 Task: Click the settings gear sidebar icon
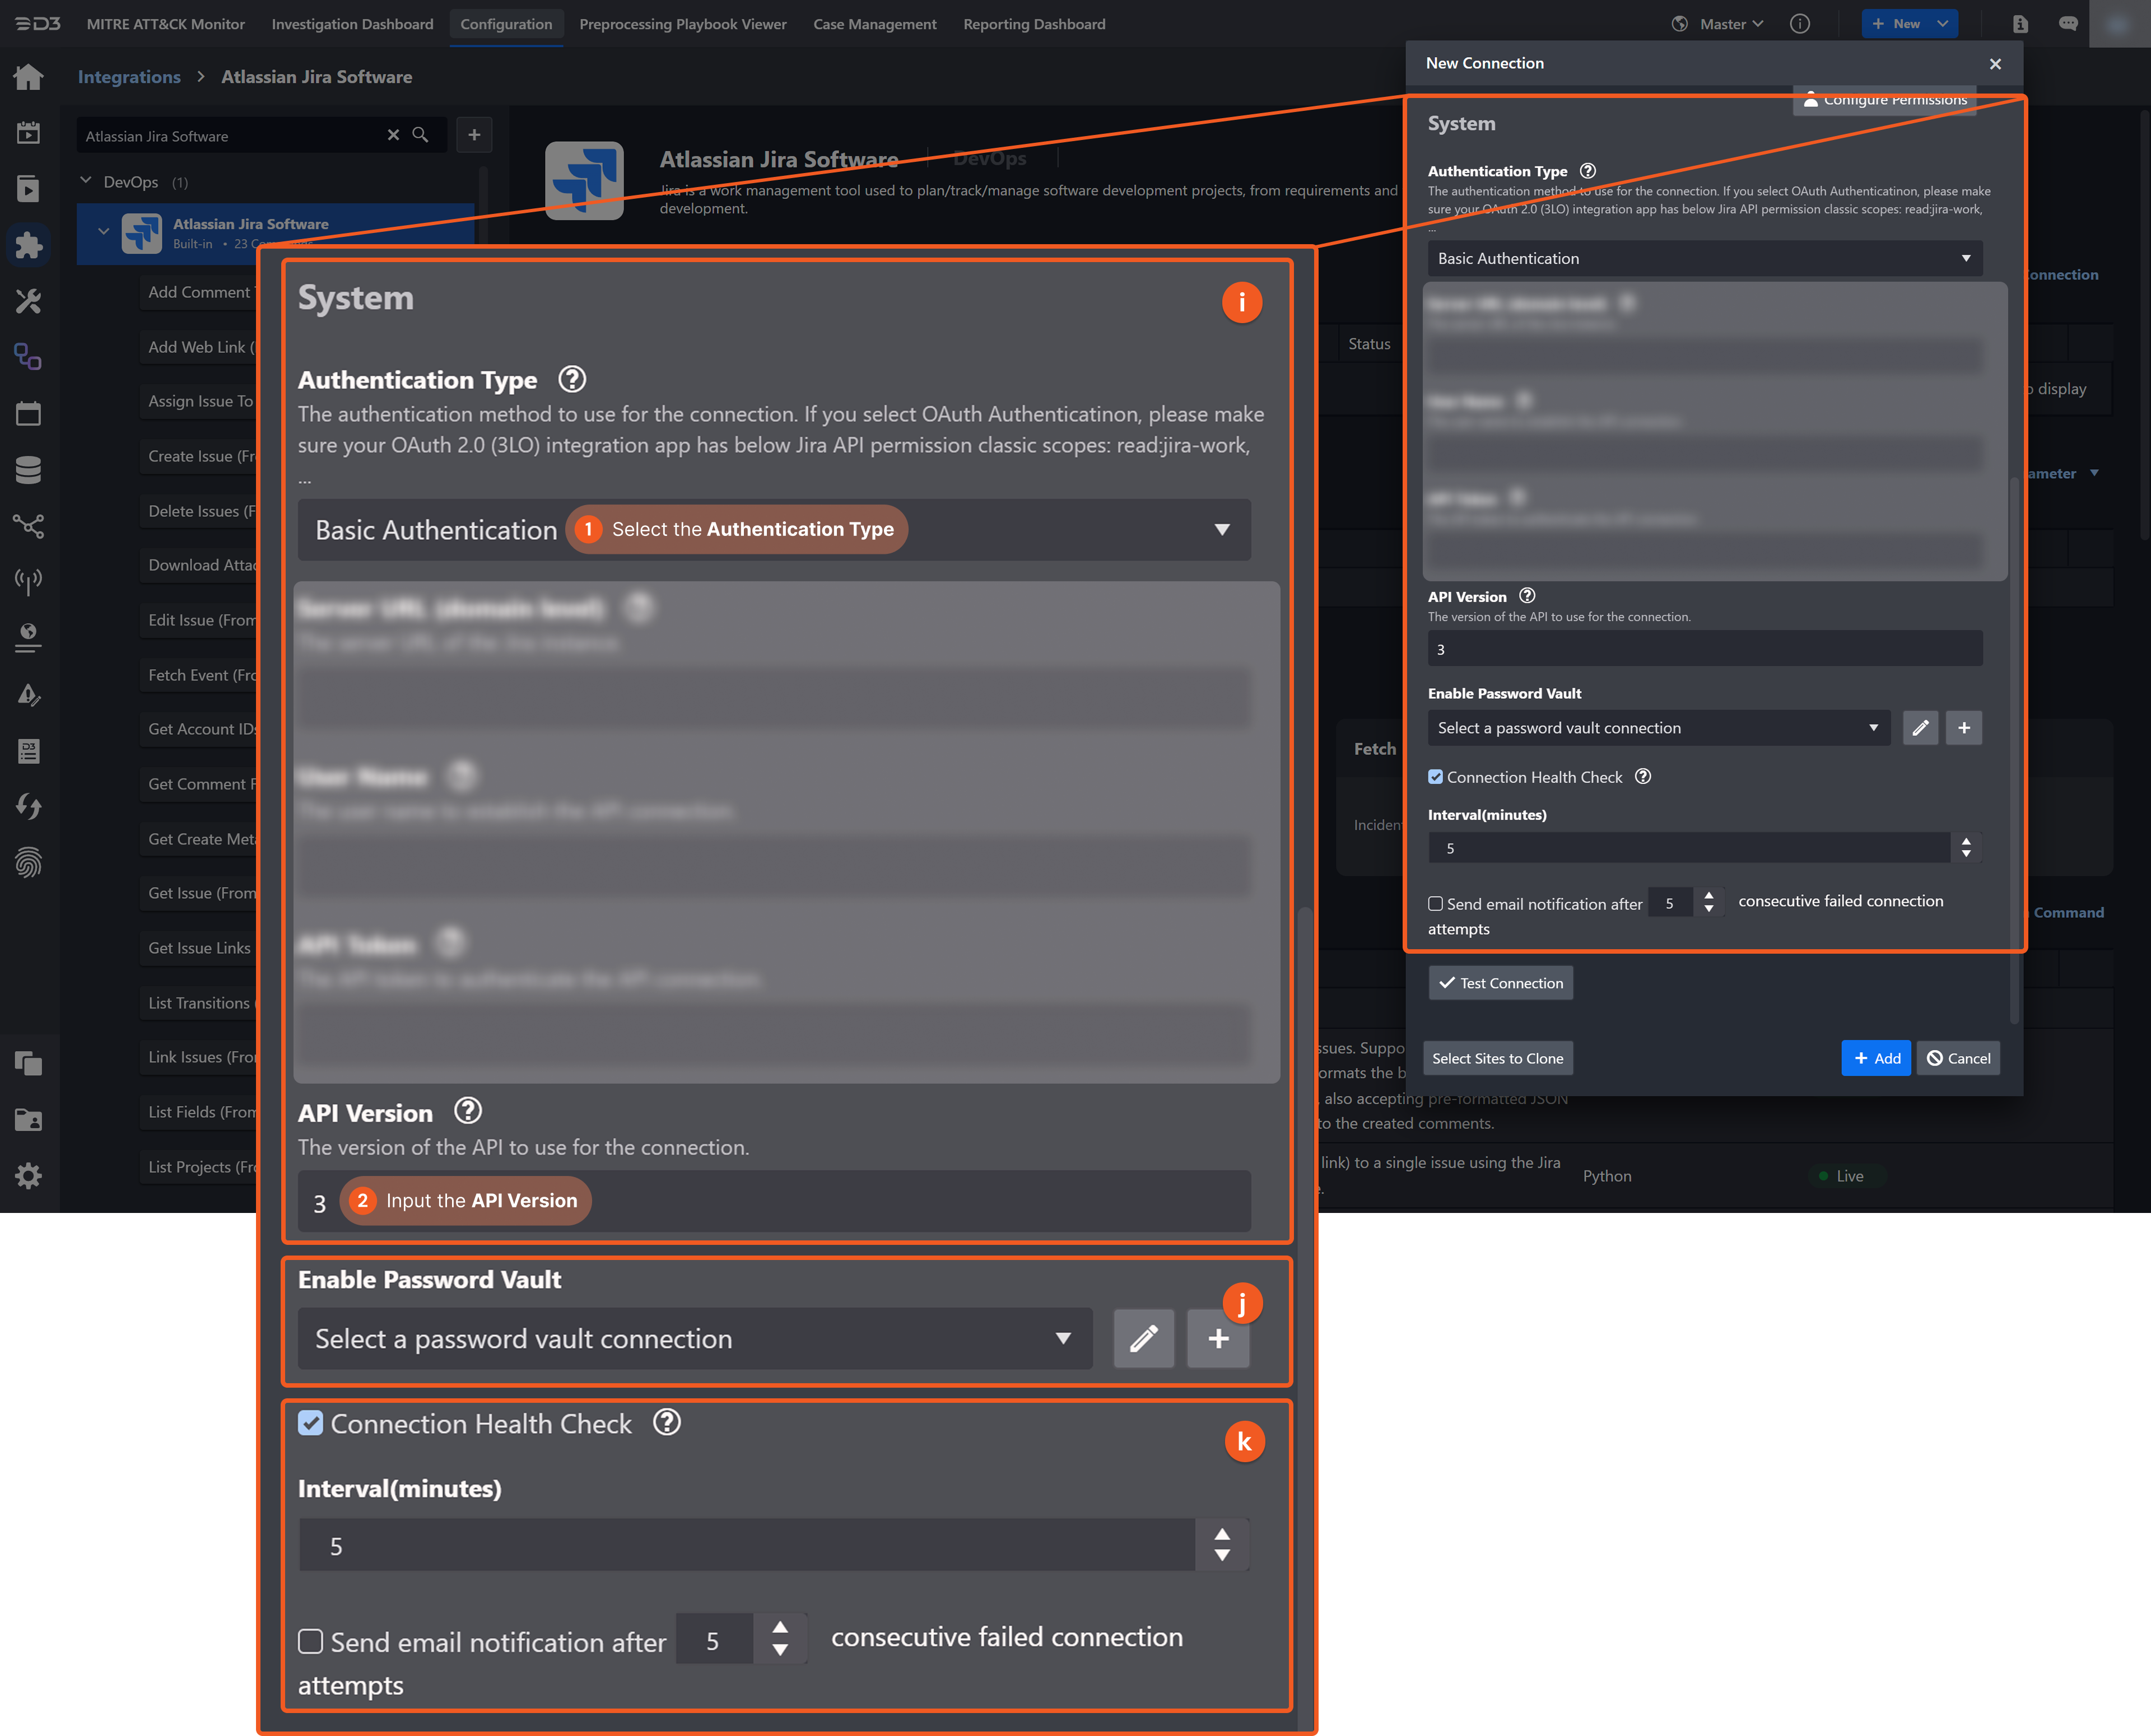click(x=28, y=1175)
